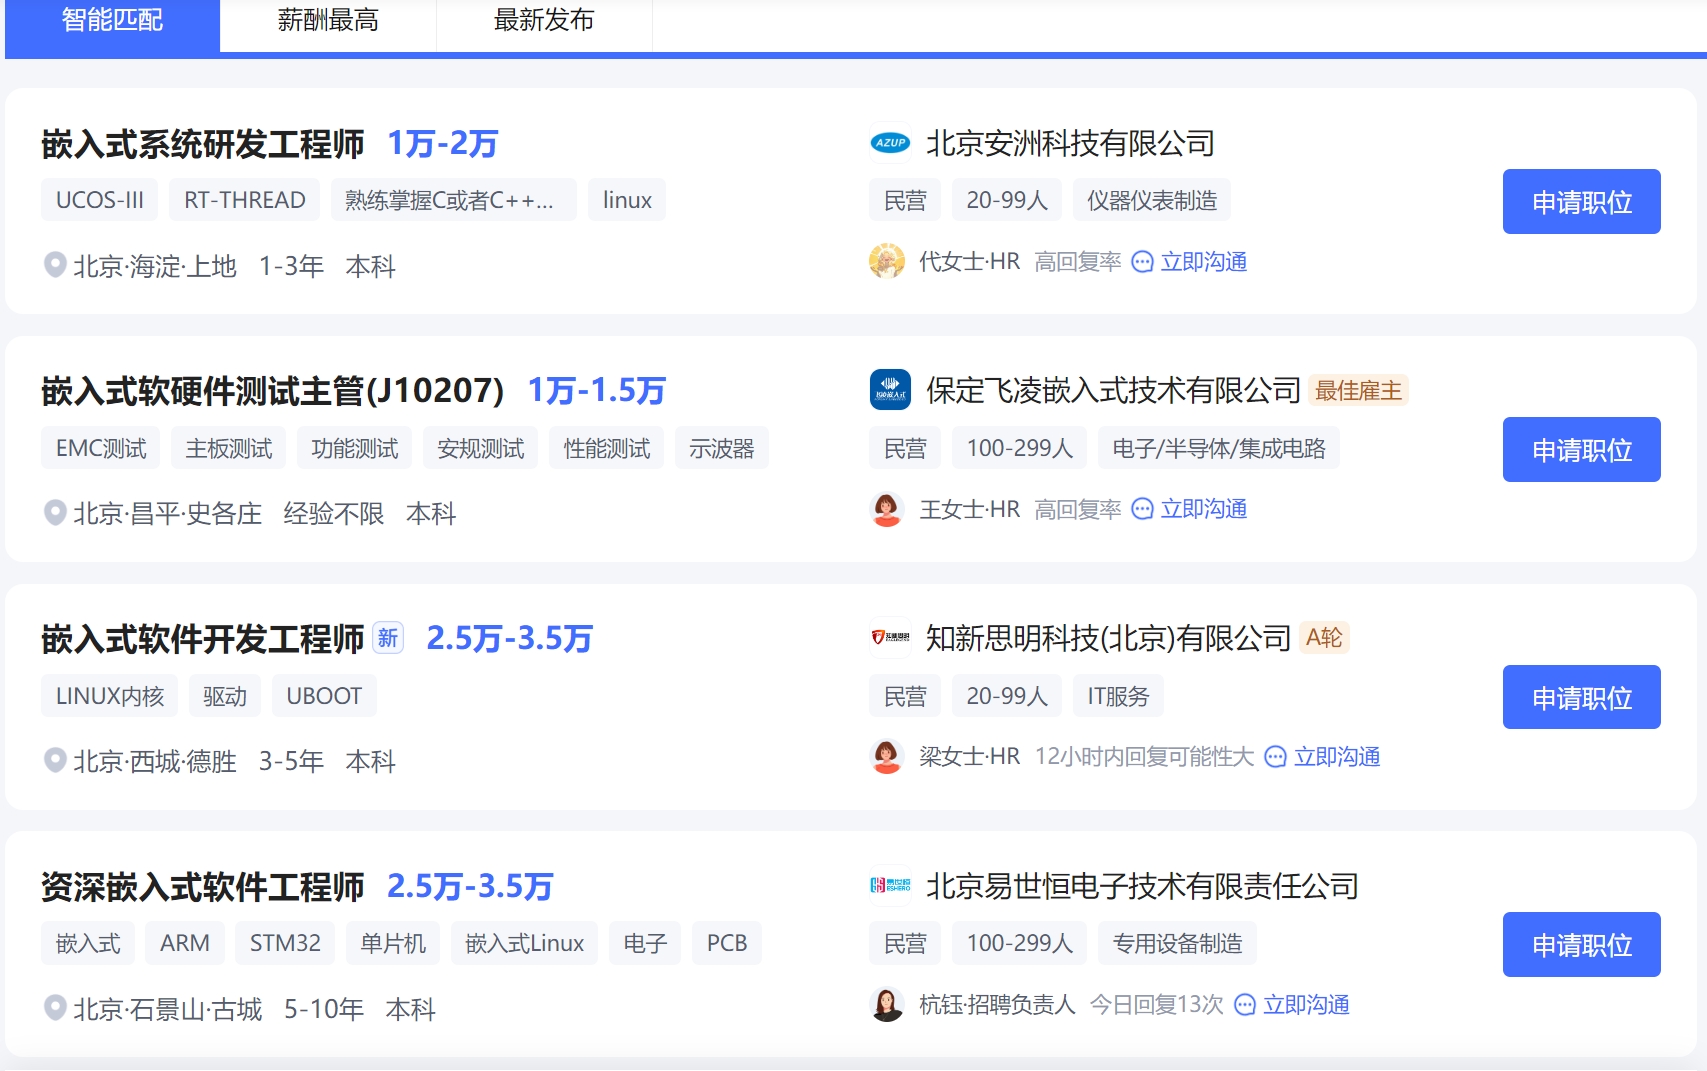Click the 专用设备制造 industry tag
Screen dimensions: 1707x1071
[1177, 943]
